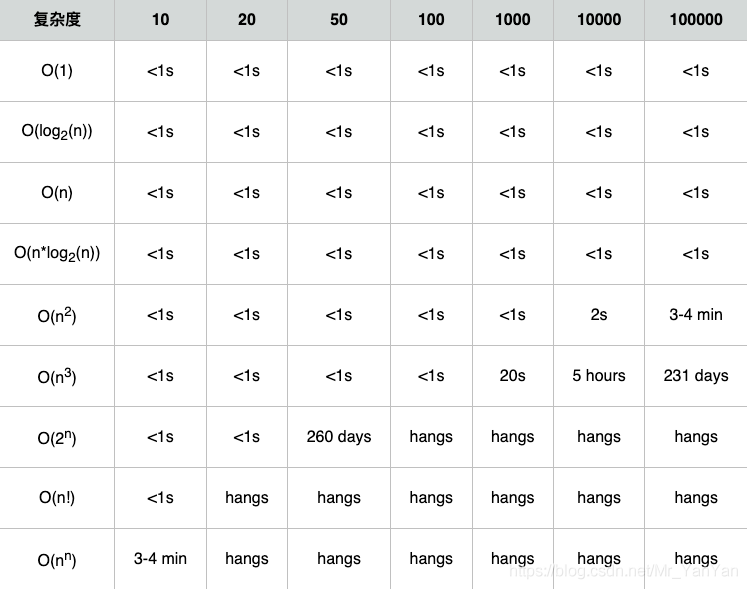The height and width of the screenshot is (589, 747).
Task: Click the O(n²) row label
Action: point(57,316)
